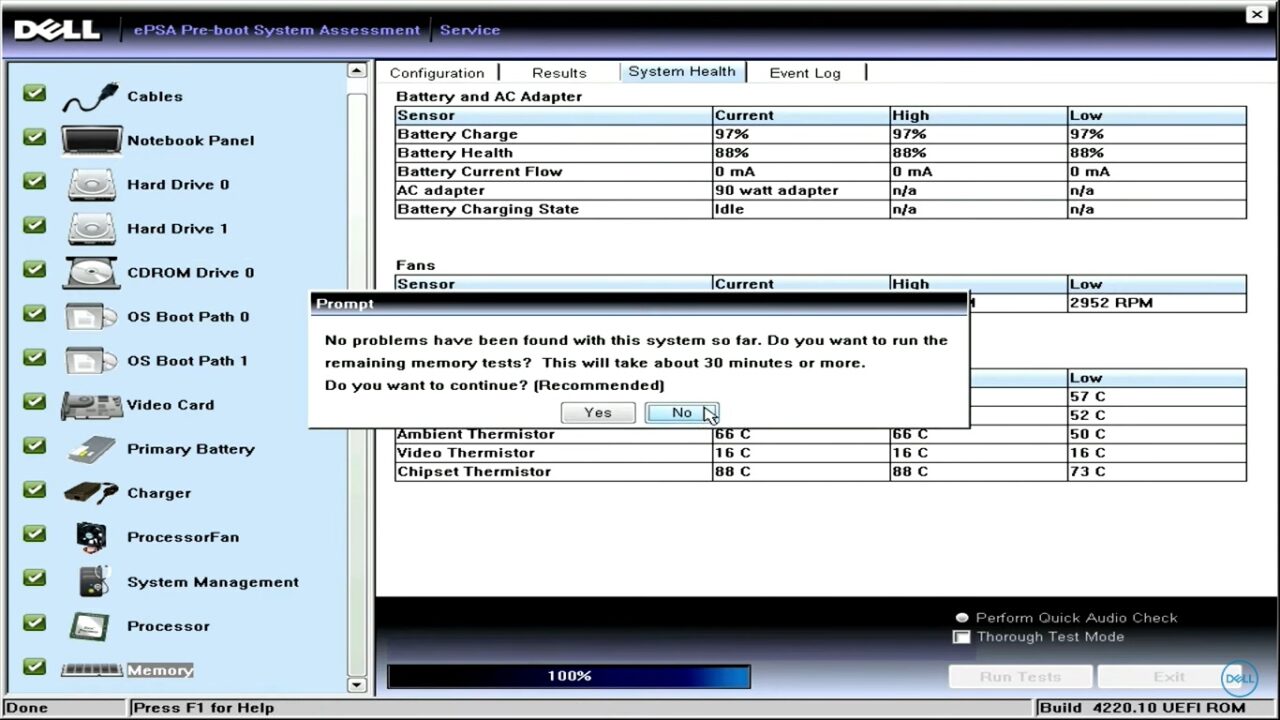Screen dimensions: 1280x720
Task: Click the Video Thermistor row label
Action: coord(466,453)
